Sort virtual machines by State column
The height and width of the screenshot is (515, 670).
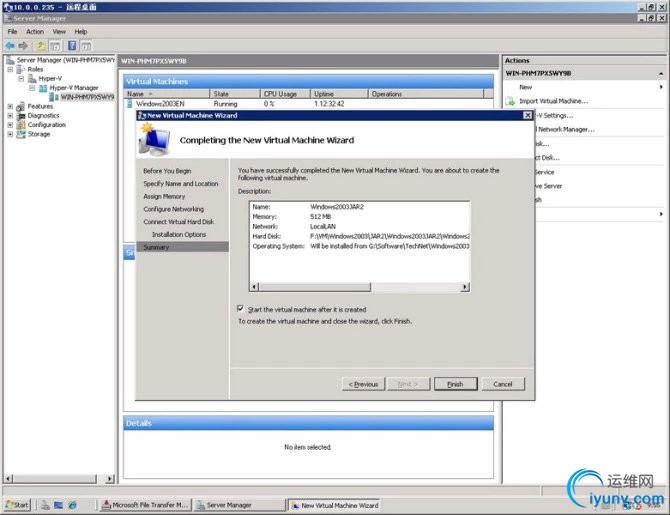click(235, 94)
